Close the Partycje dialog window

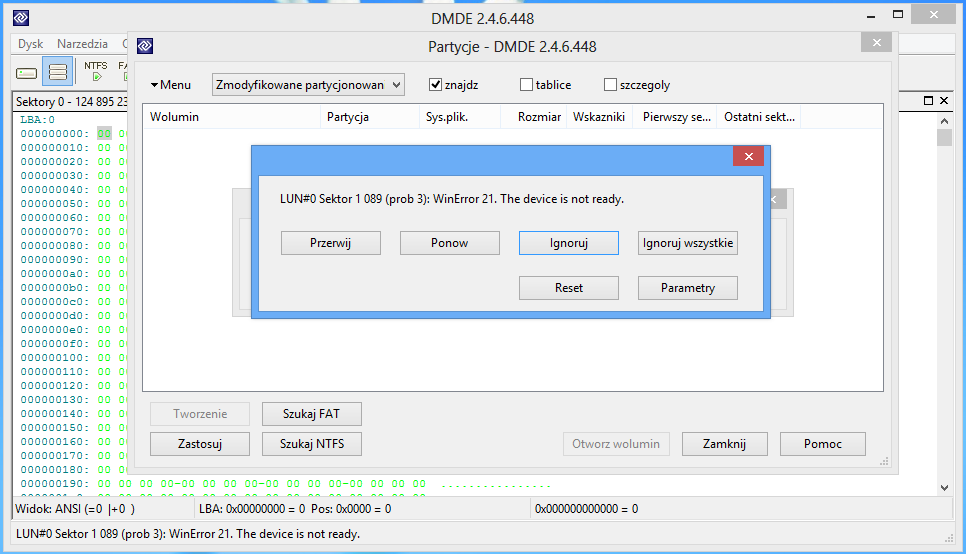[877, 43]
